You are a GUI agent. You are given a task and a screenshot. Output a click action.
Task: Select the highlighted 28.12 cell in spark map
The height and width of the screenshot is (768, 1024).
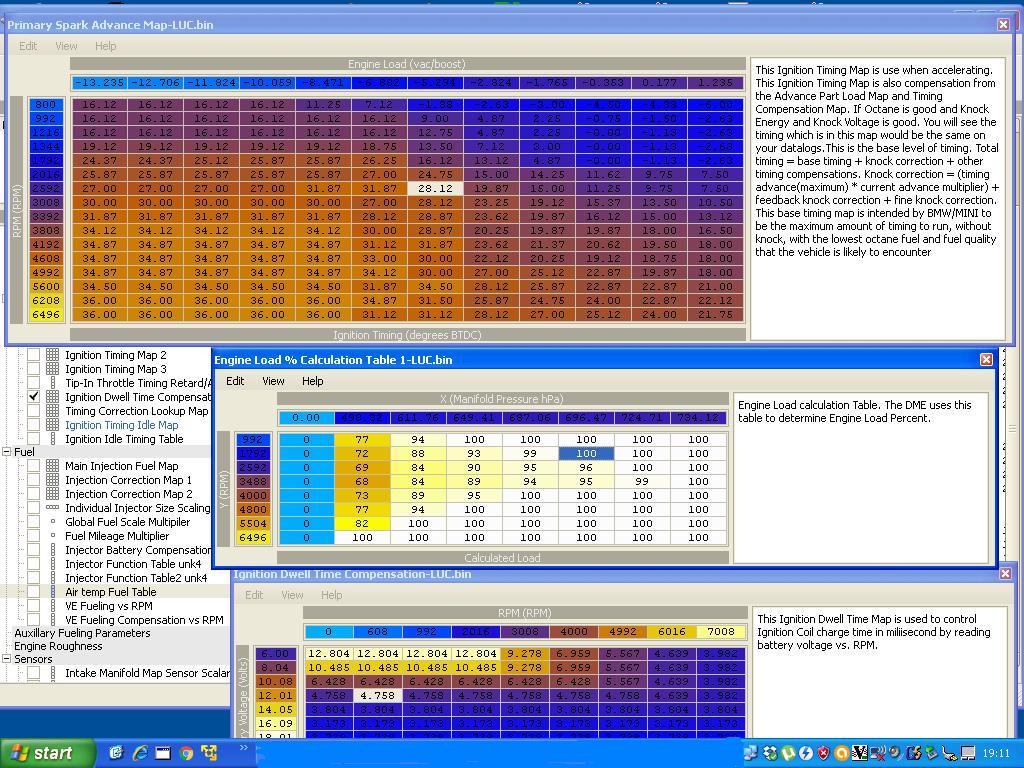[x=435, y=188]
